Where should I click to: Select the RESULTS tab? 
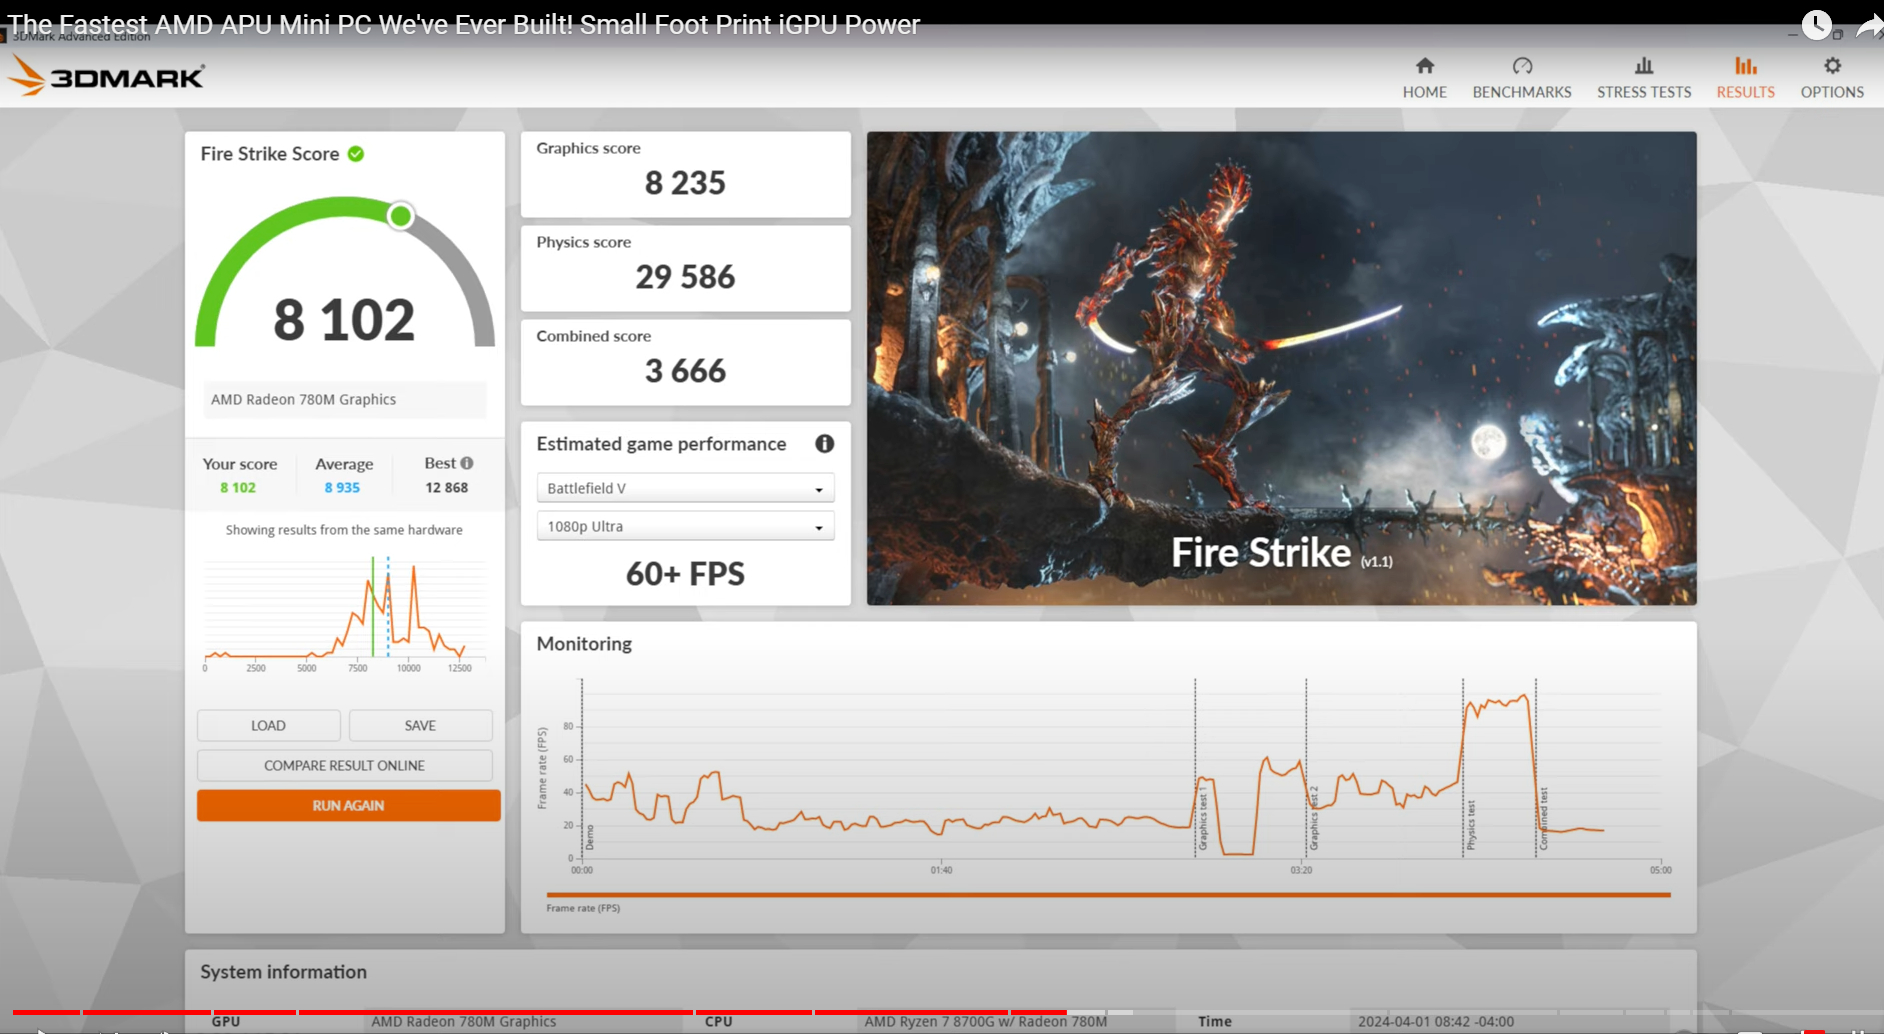click(x=1745, y=78)
